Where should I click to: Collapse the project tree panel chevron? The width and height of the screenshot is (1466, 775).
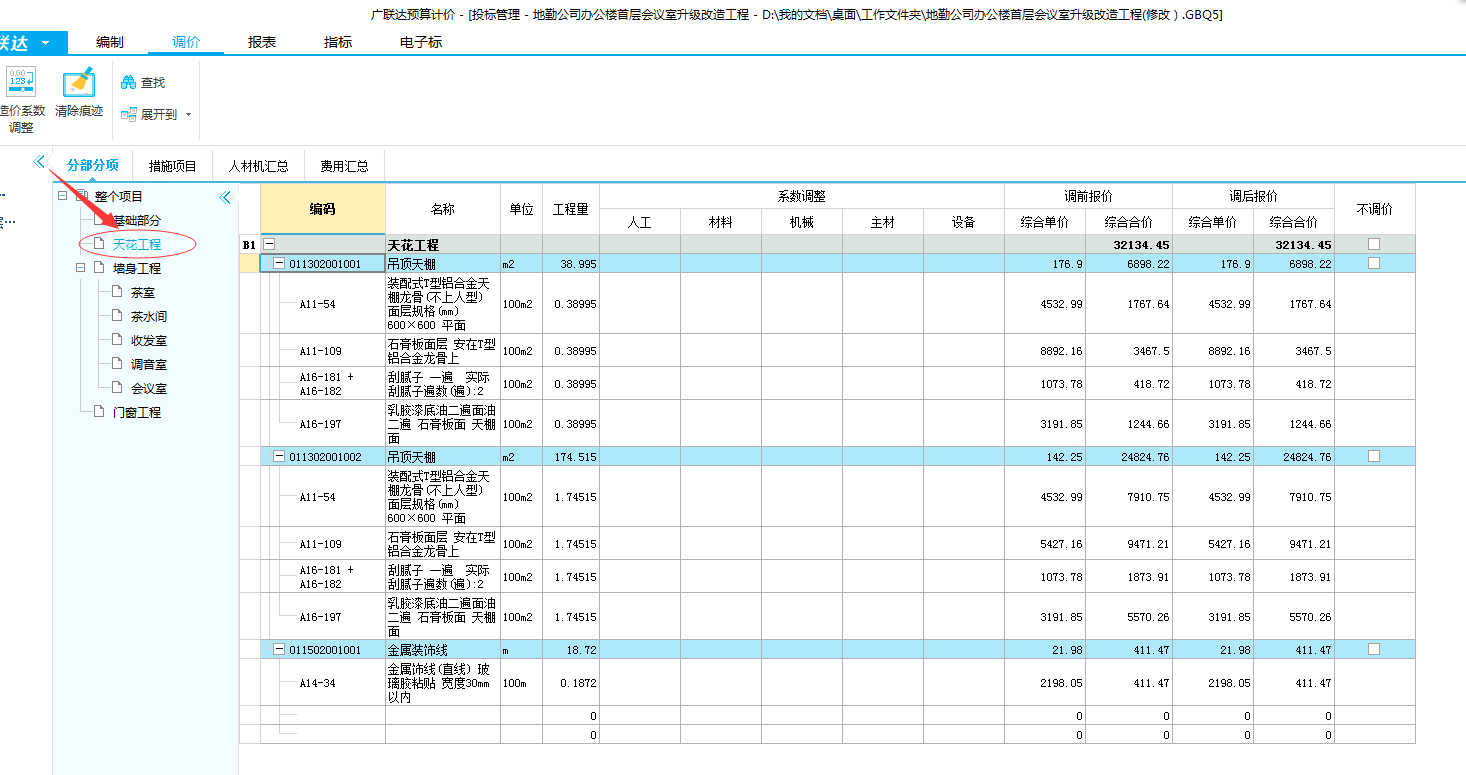225,198
